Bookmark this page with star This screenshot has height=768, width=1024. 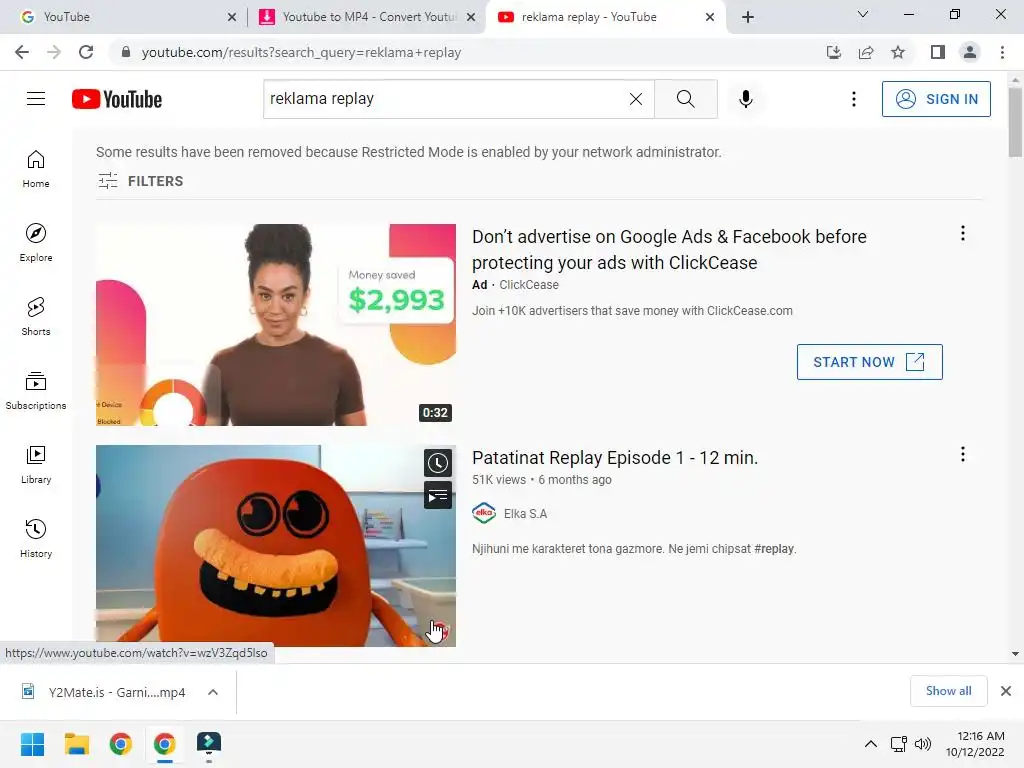(x=898, y=52)
